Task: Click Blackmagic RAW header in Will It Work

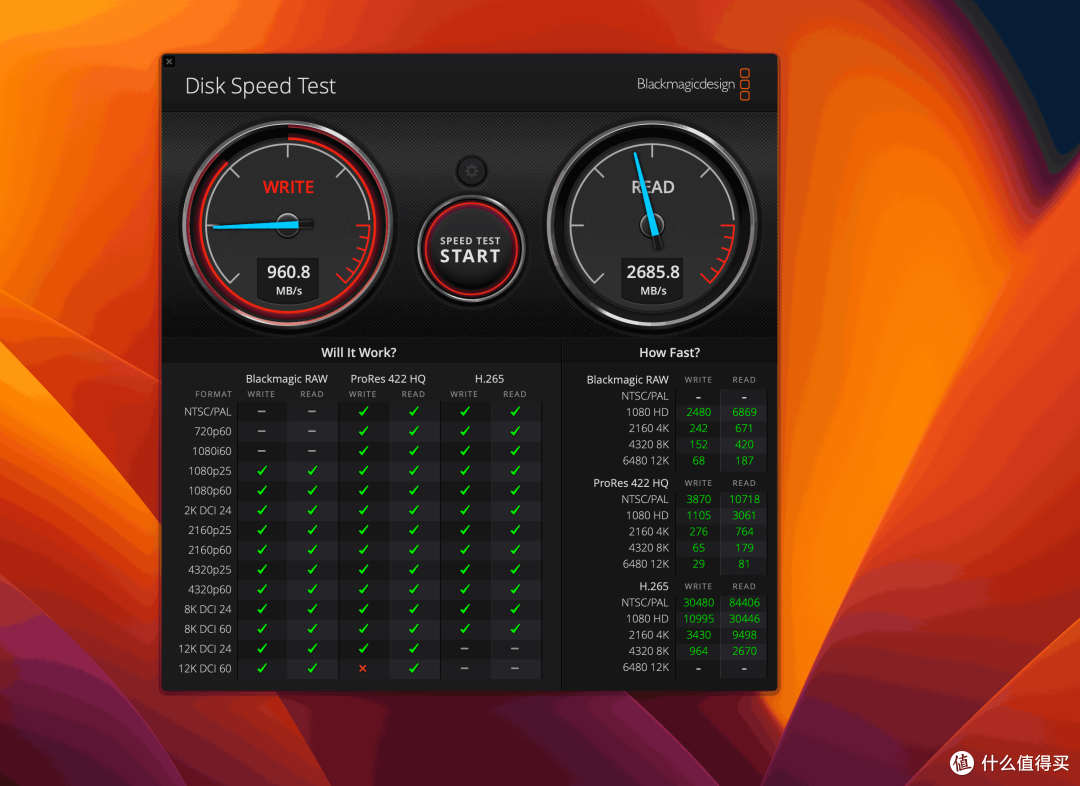Action: [287, 379]
